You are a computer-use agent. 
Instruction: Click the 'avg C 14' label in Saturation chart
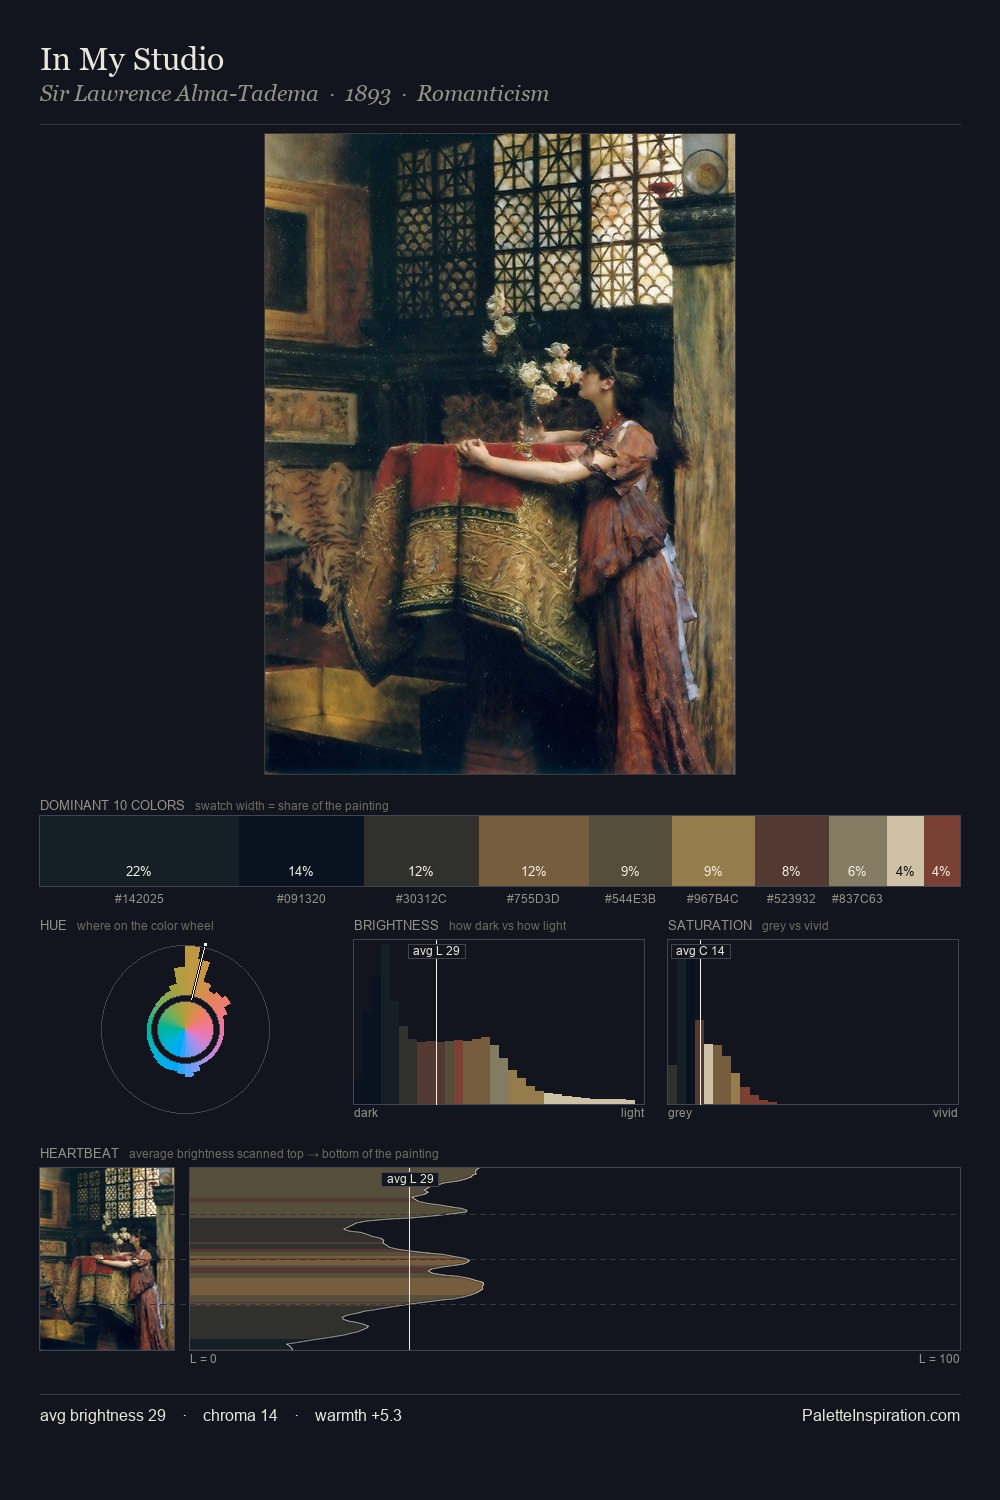pyautogui.click(x=701, y=950)
